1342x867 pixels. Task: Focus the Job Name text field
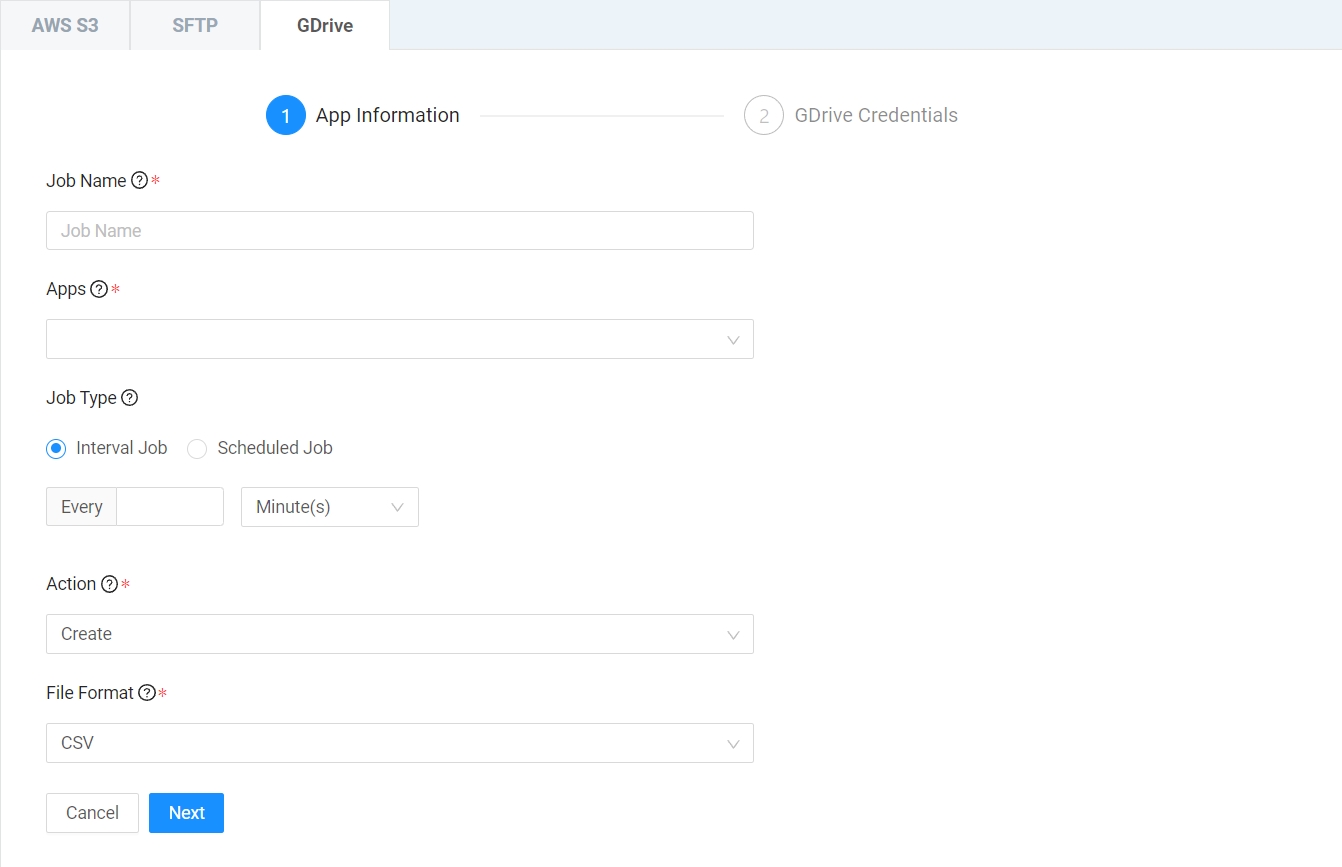pos(399,231)
